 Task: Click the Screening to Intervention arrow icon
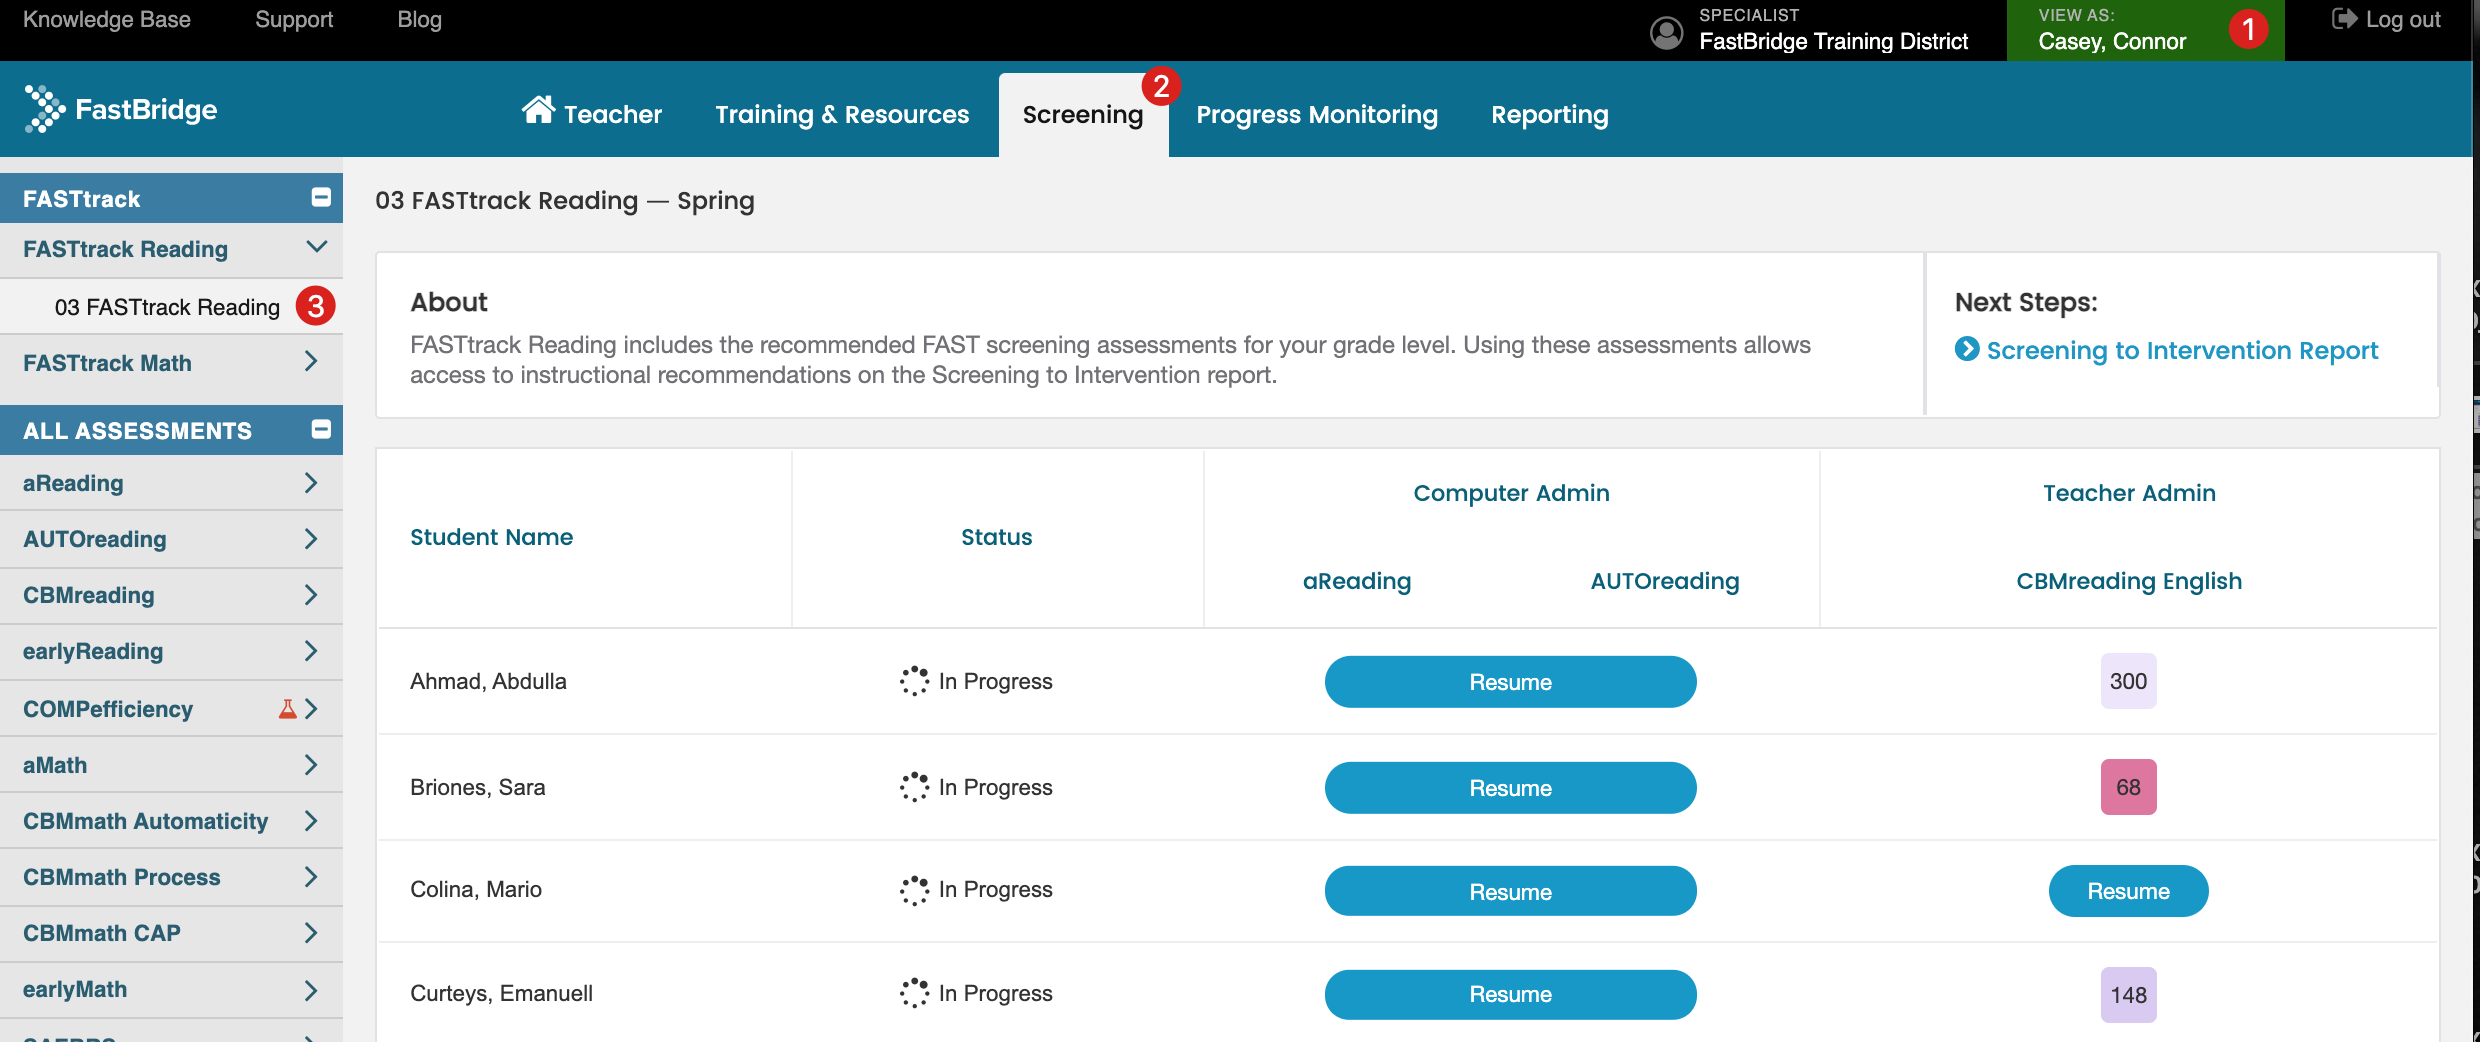tap(1967, 349)
